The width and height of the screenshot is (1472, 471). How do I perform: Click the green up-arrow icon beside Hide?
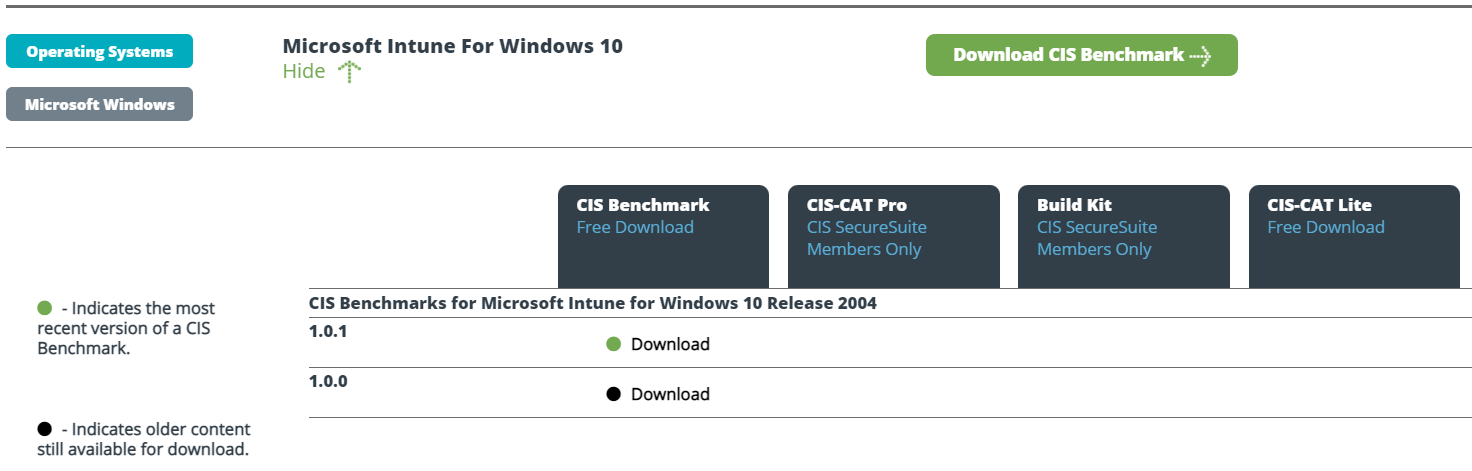pyautogui.click(x=348, y=72)
